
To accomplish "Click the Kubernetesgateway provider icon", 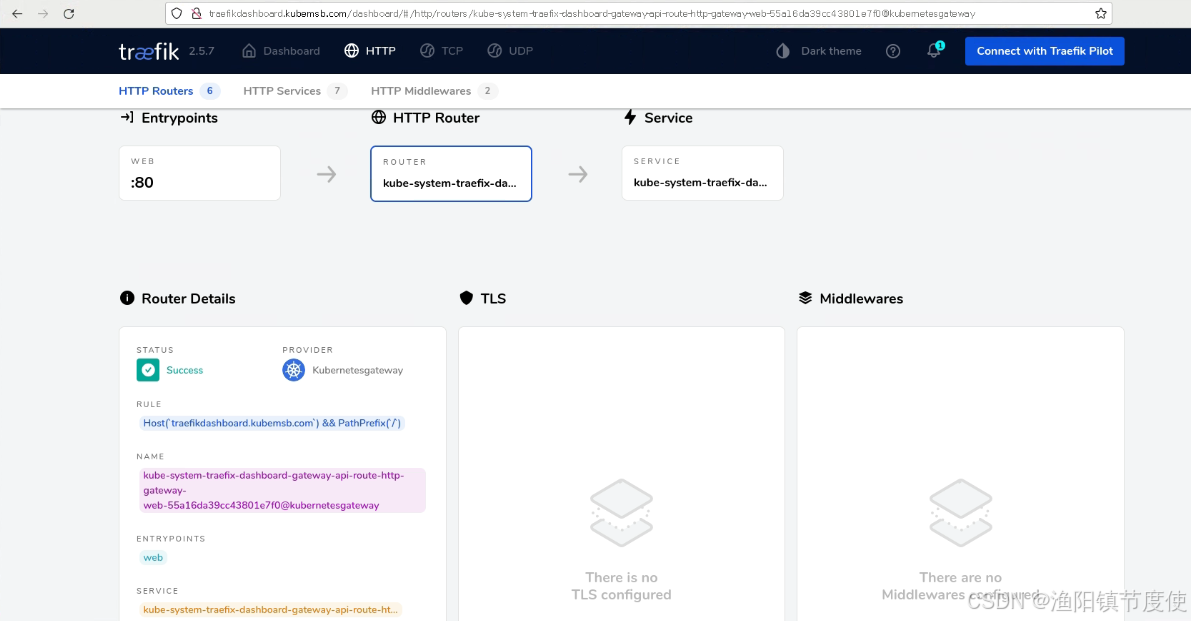I will (x=293, y=370).
